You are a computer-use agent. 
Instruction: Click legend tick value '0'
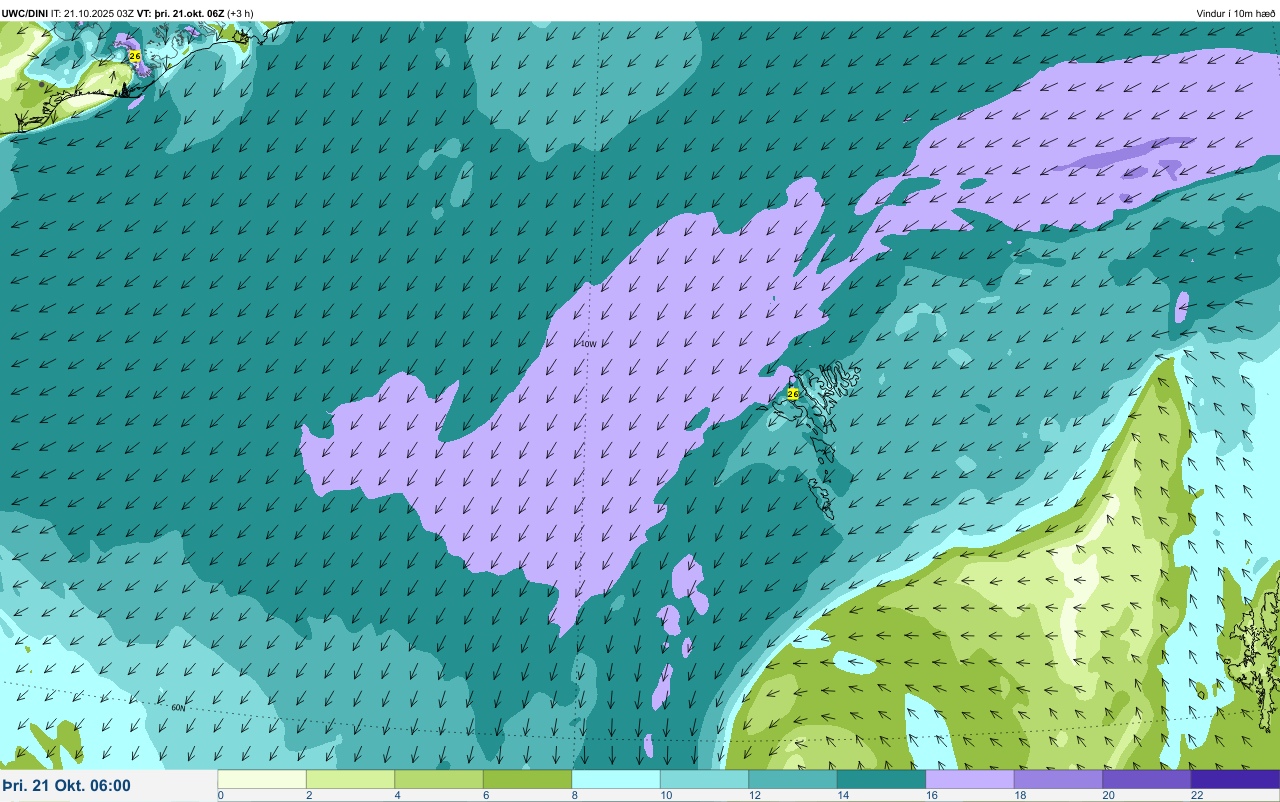(x=220, y=795)
